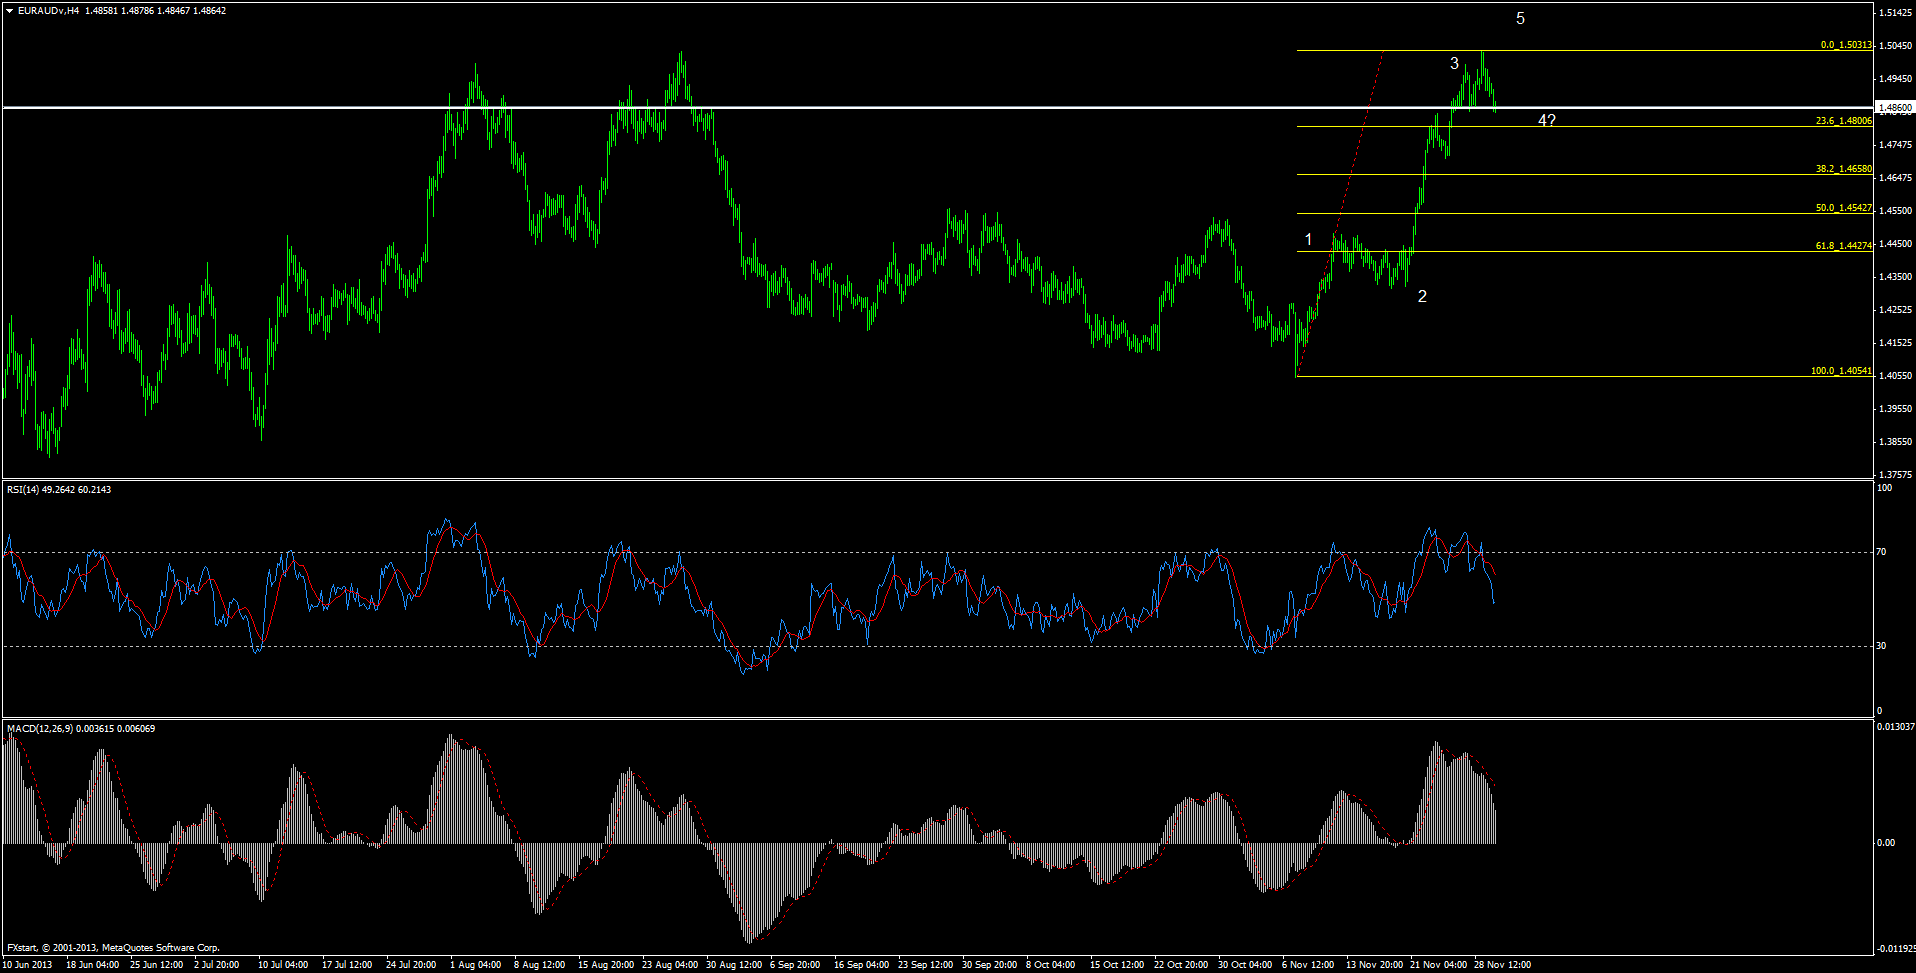Click the time axis label "28 Nov 12:00"
This screenshot has width=1916, height=973.
click(x=1502, y=965)
